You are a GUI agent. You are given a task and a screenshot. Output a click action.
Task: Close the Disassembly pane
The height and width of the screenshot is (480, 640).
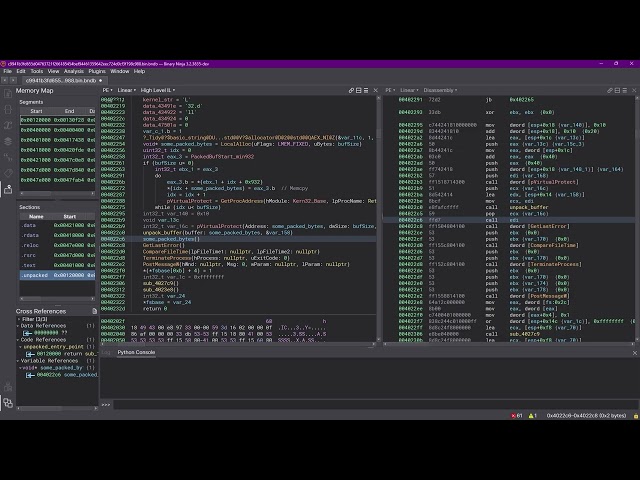click(x=634, y=90)
